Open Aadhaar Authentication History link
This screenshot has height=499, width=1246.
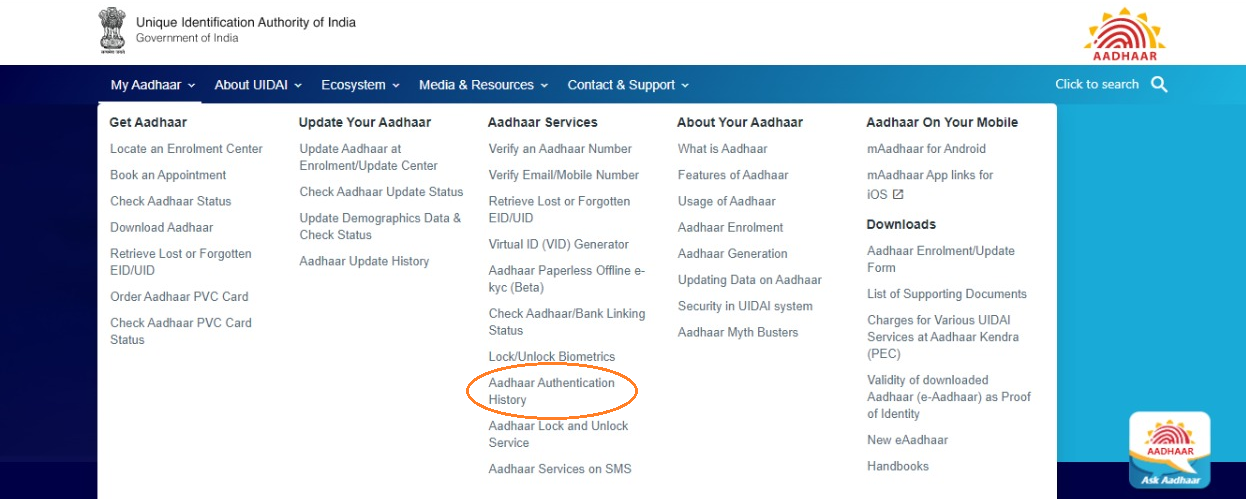[551, 391]
